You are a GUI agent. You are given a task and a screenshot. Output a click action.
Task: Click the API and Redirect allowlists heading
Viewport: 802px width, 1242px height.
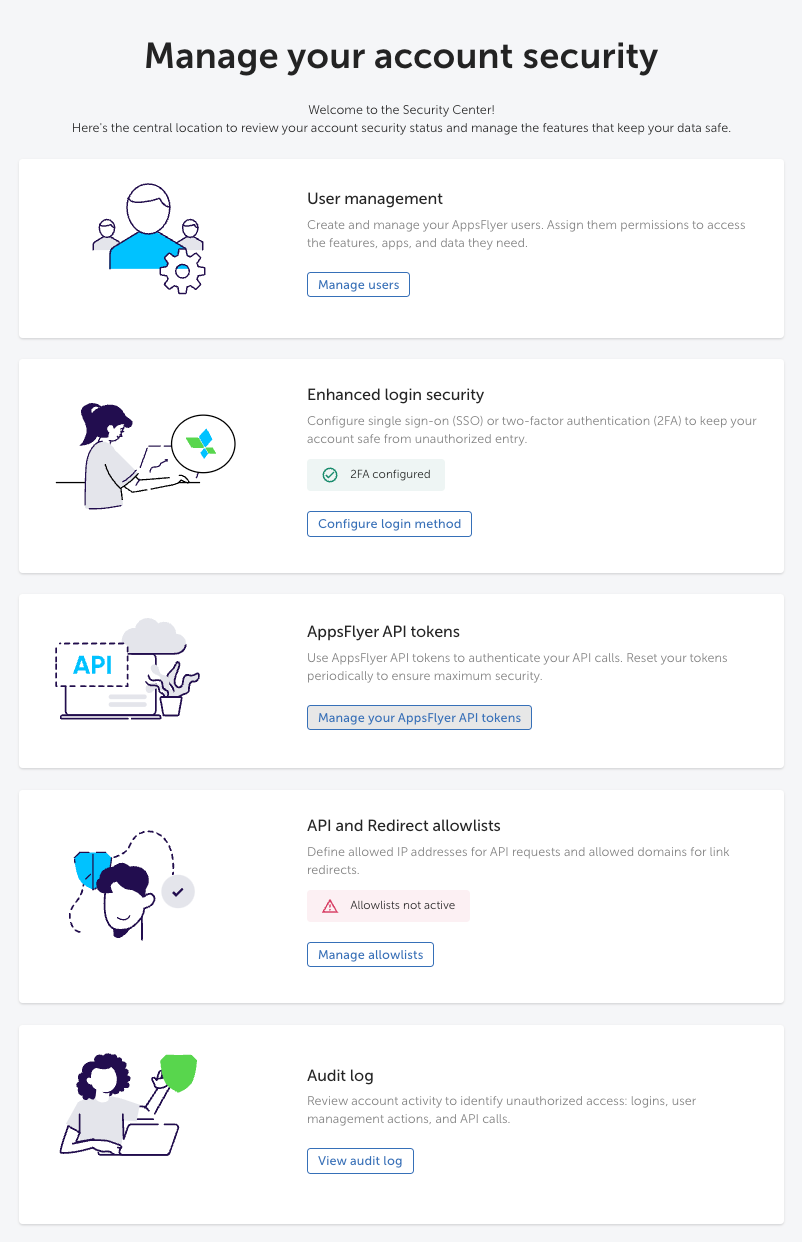click(403, 825)
